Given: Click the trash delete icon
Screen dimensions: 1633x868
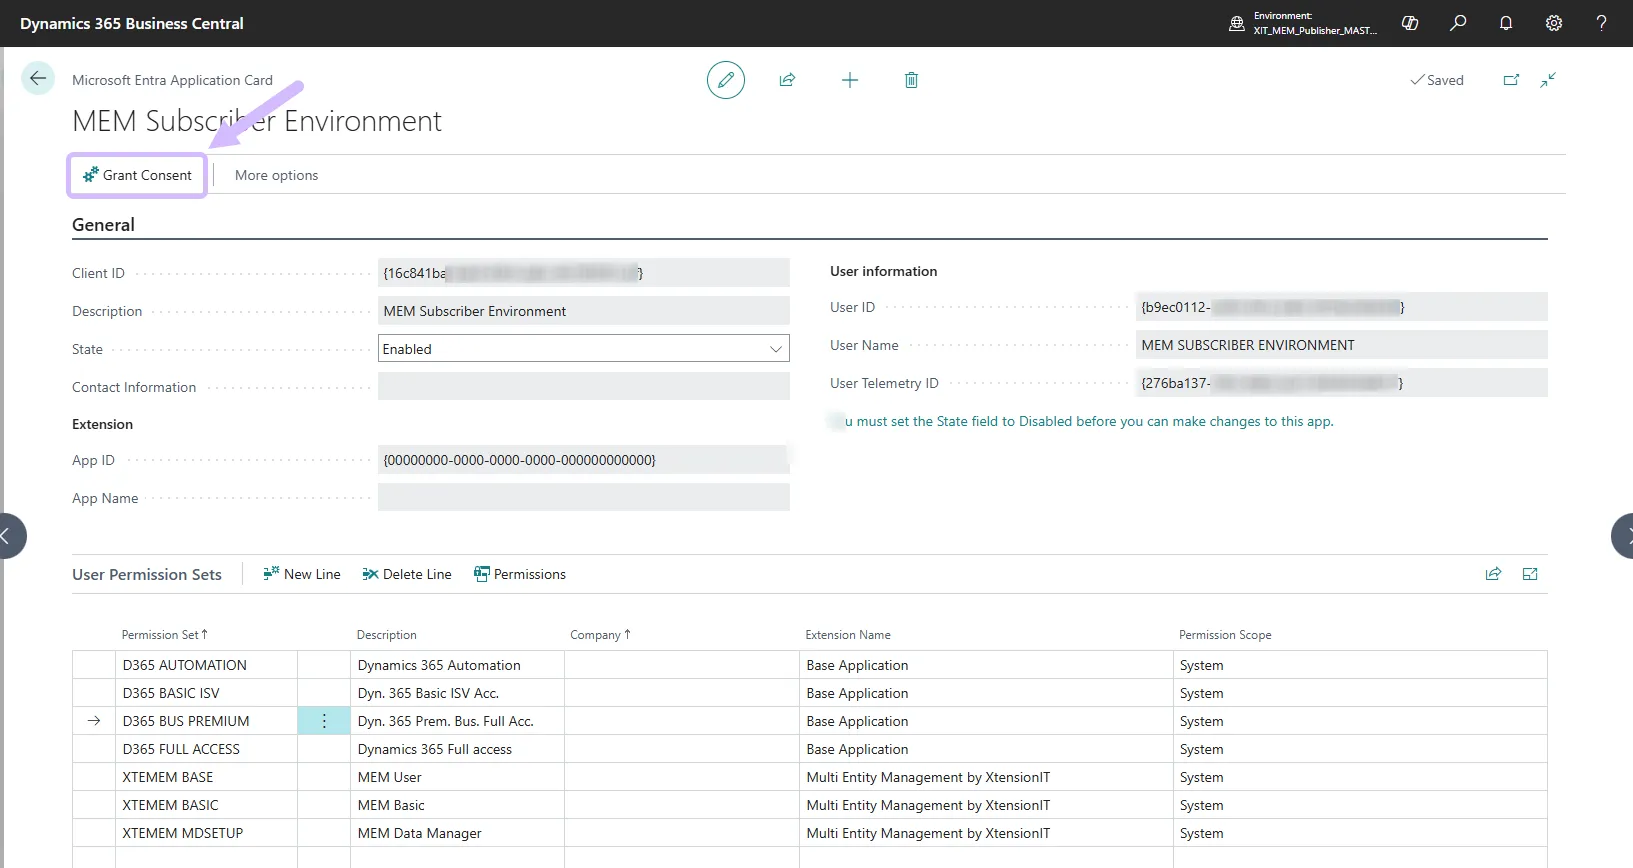Looking at the screenshot, I should 911,80.
